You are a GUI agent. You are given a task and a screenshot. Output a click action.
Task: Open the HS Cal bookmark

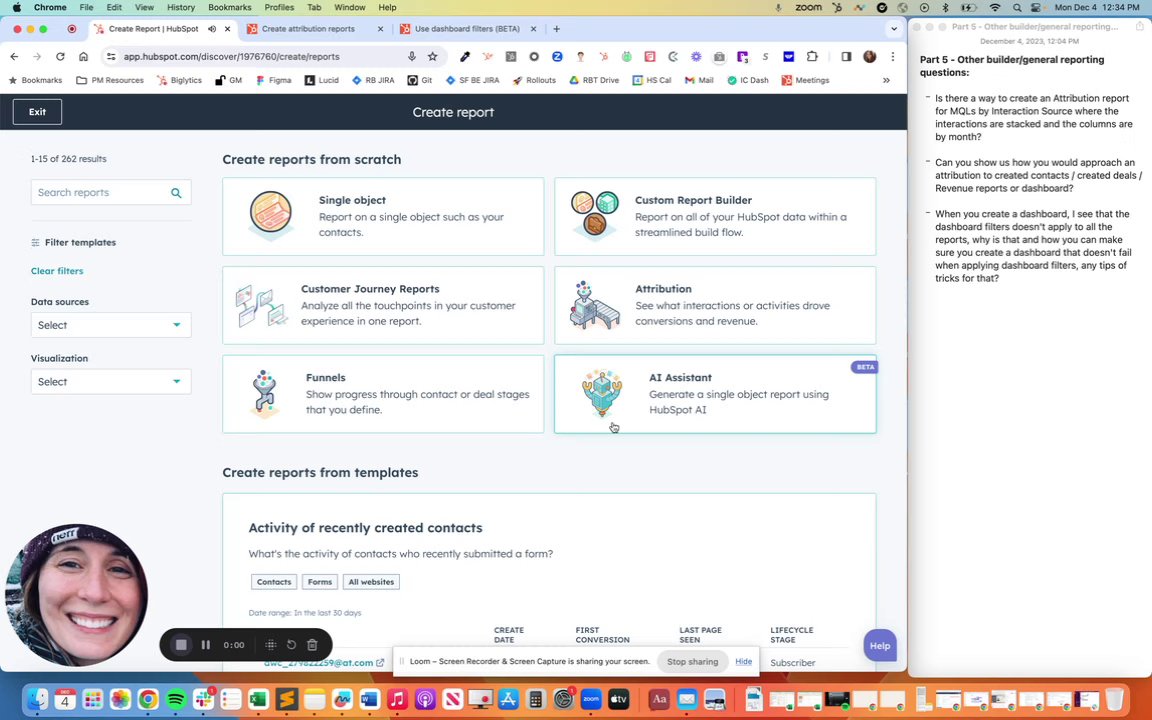coord(652,80)
